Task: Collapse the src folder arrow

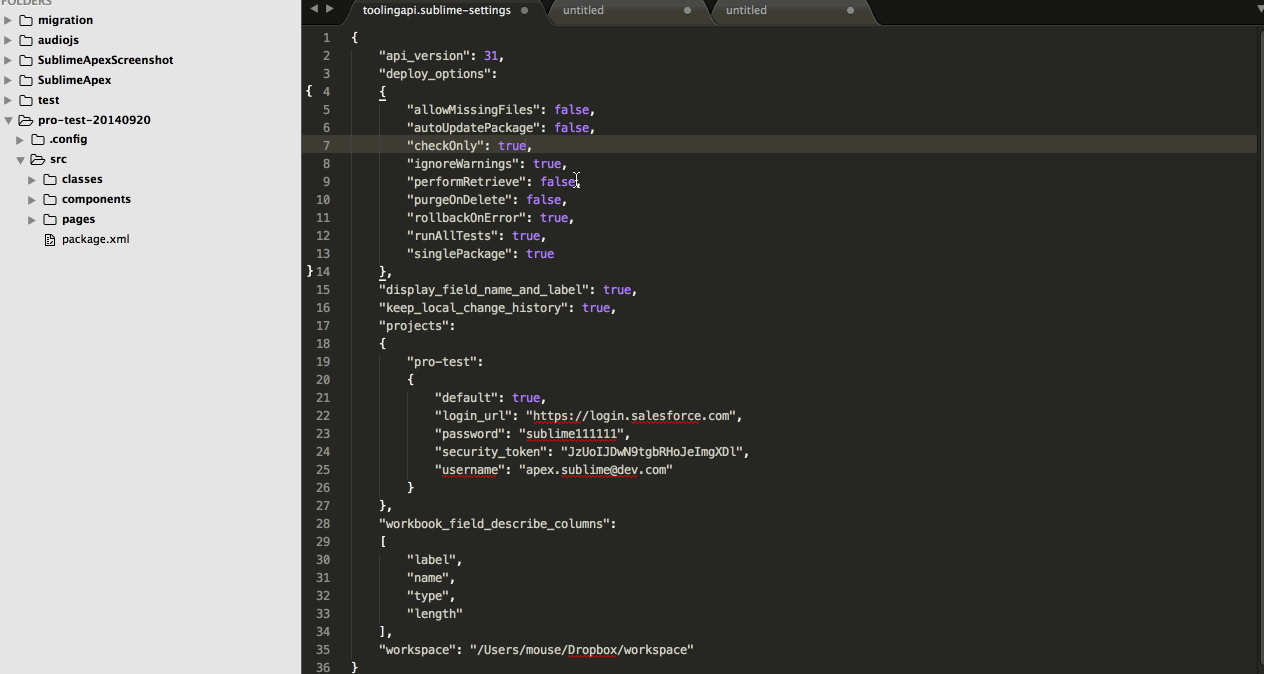Action: pos(21,159)
